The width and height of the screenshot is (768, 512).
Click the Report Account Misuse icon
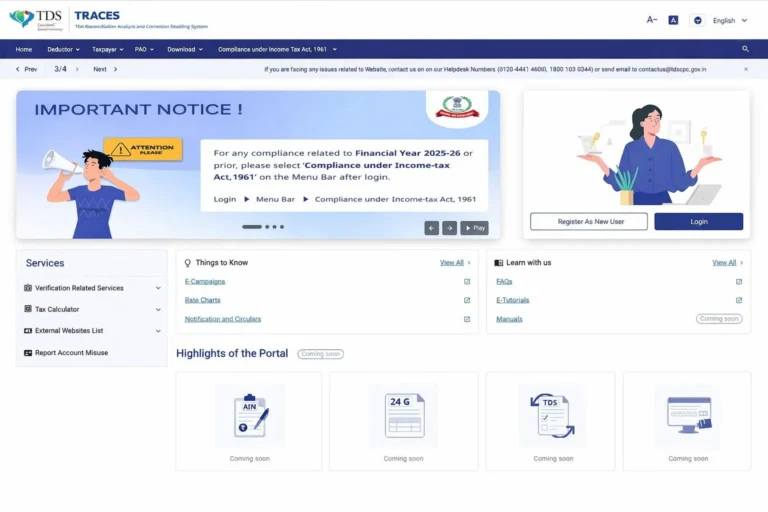point(28,353)
